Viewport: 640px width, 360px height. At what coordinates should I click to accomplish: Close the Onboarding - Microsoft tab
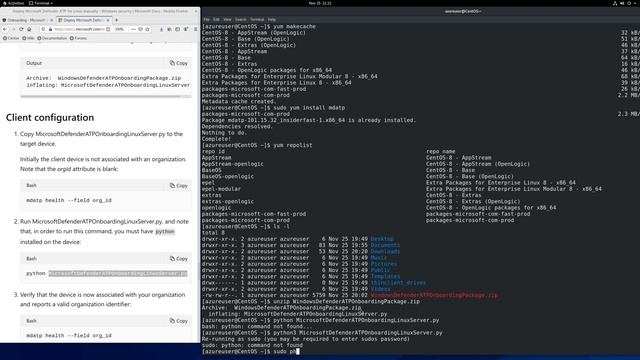coord(51,20)
